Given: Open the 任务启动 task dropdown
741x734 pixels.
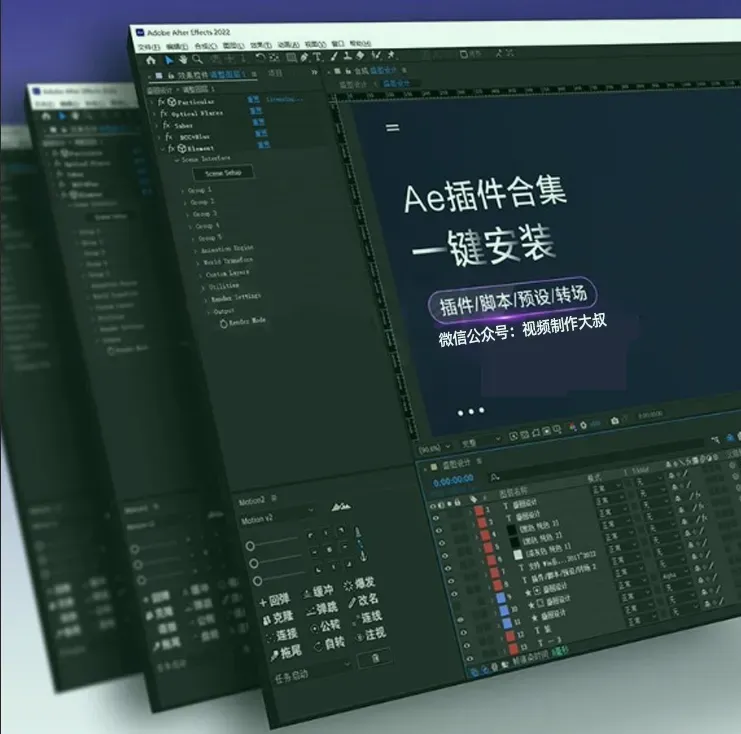Looking at the screenshot, I should 312,671.
